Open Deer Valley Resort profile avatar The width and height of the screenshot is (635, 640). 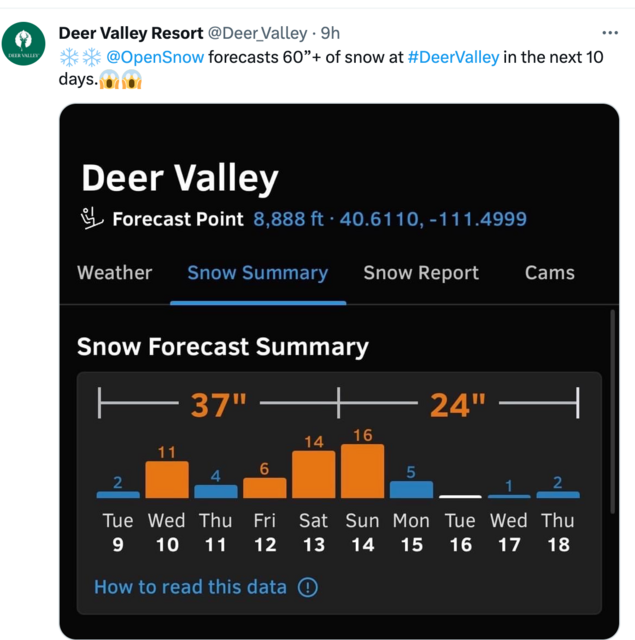click(x=23, y=44)
